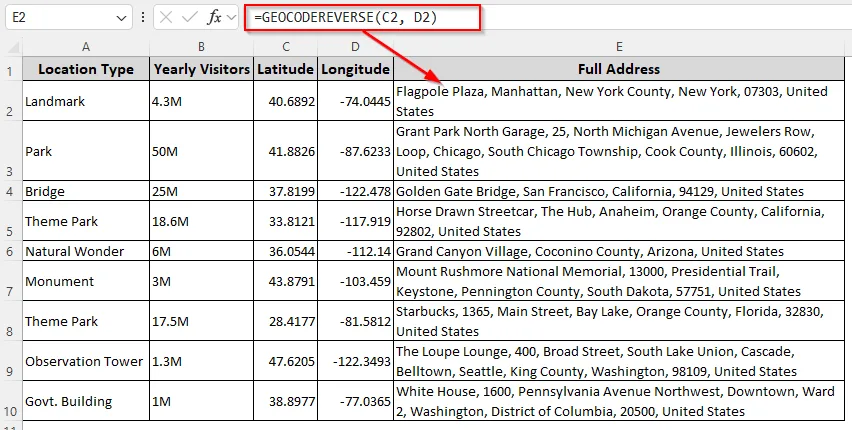Select row 4 header
852x430 pixels.
click(11, 191)
